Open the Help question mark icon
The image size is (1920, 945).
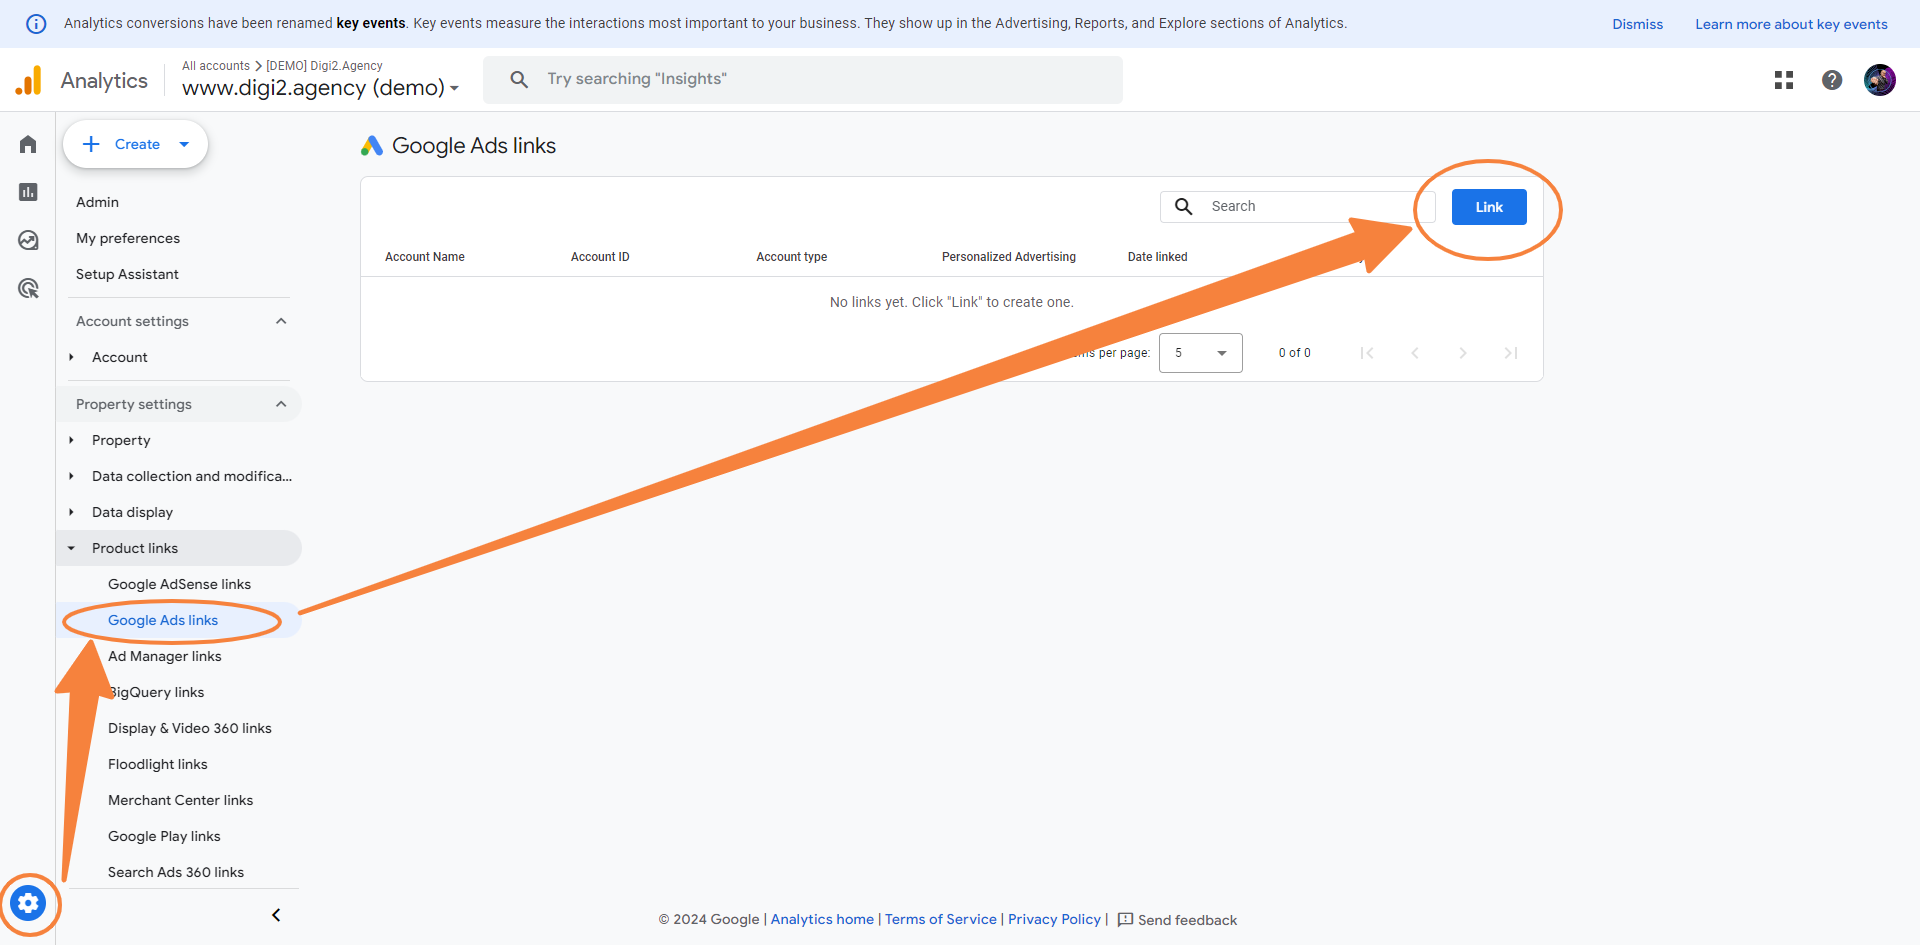(x=1832, y=80)
